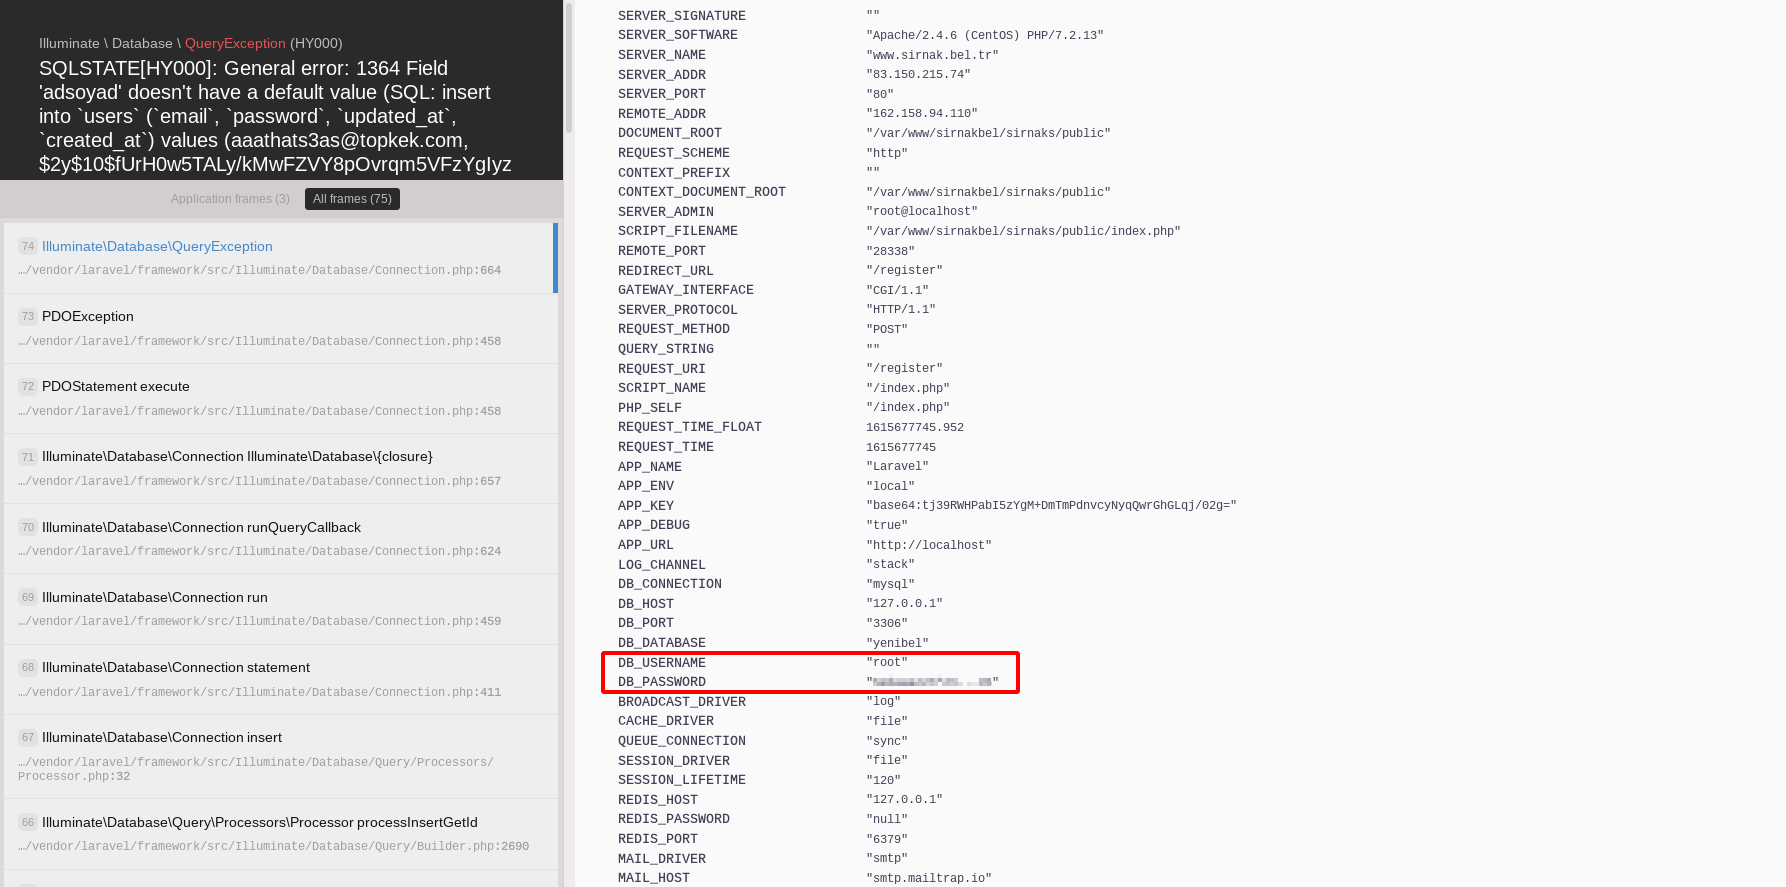Open the Connection statement stack frame
The width and height of the screenshot is (1786, 887).
coord(176,668)
